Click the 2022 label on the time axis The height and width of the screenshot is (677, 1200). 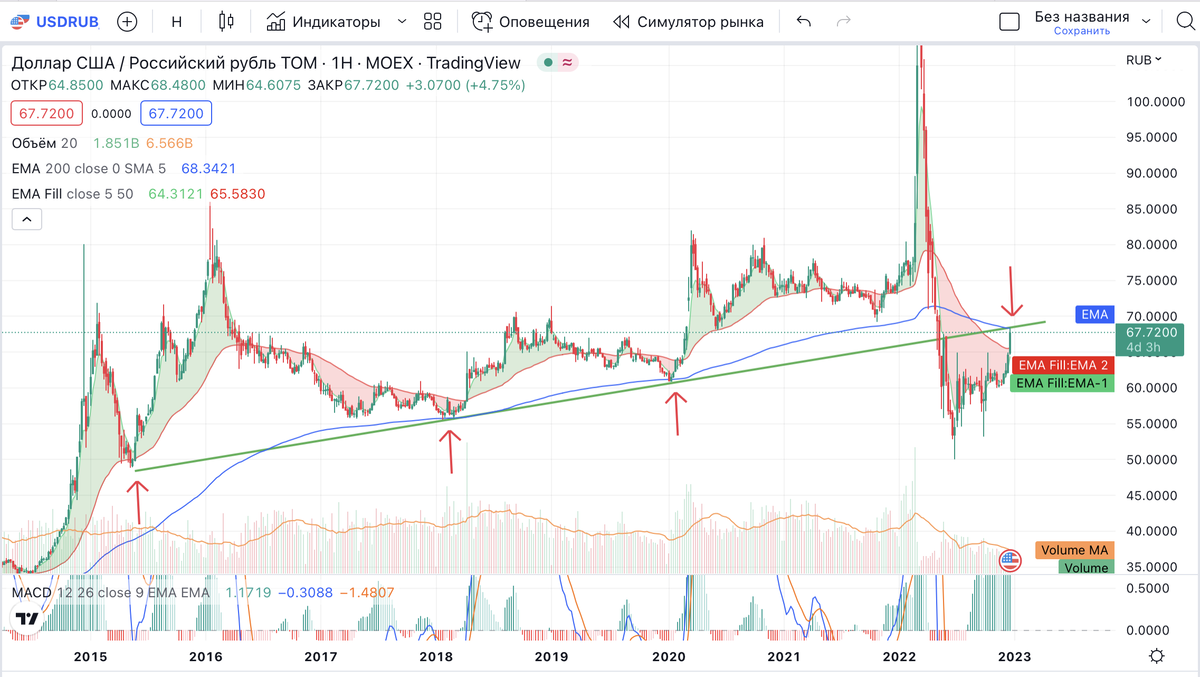click(898, 656)
